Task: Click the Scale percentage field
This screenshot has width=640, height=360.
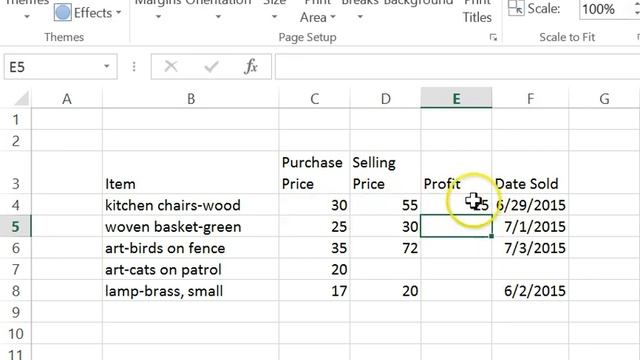Action: [x=607, y=9]
